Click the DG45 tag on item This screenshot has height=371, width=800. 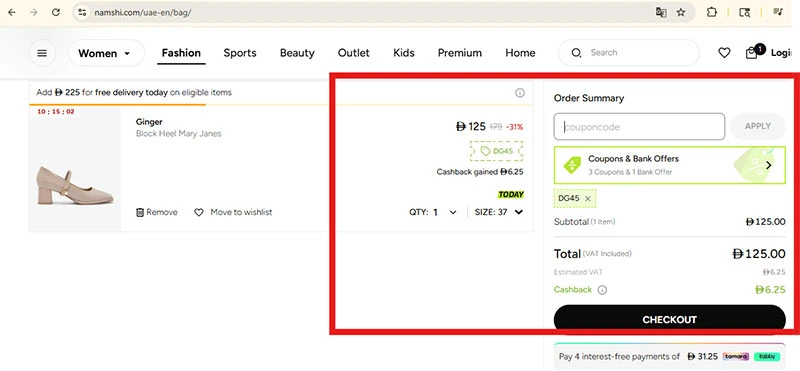click(496, 151)
